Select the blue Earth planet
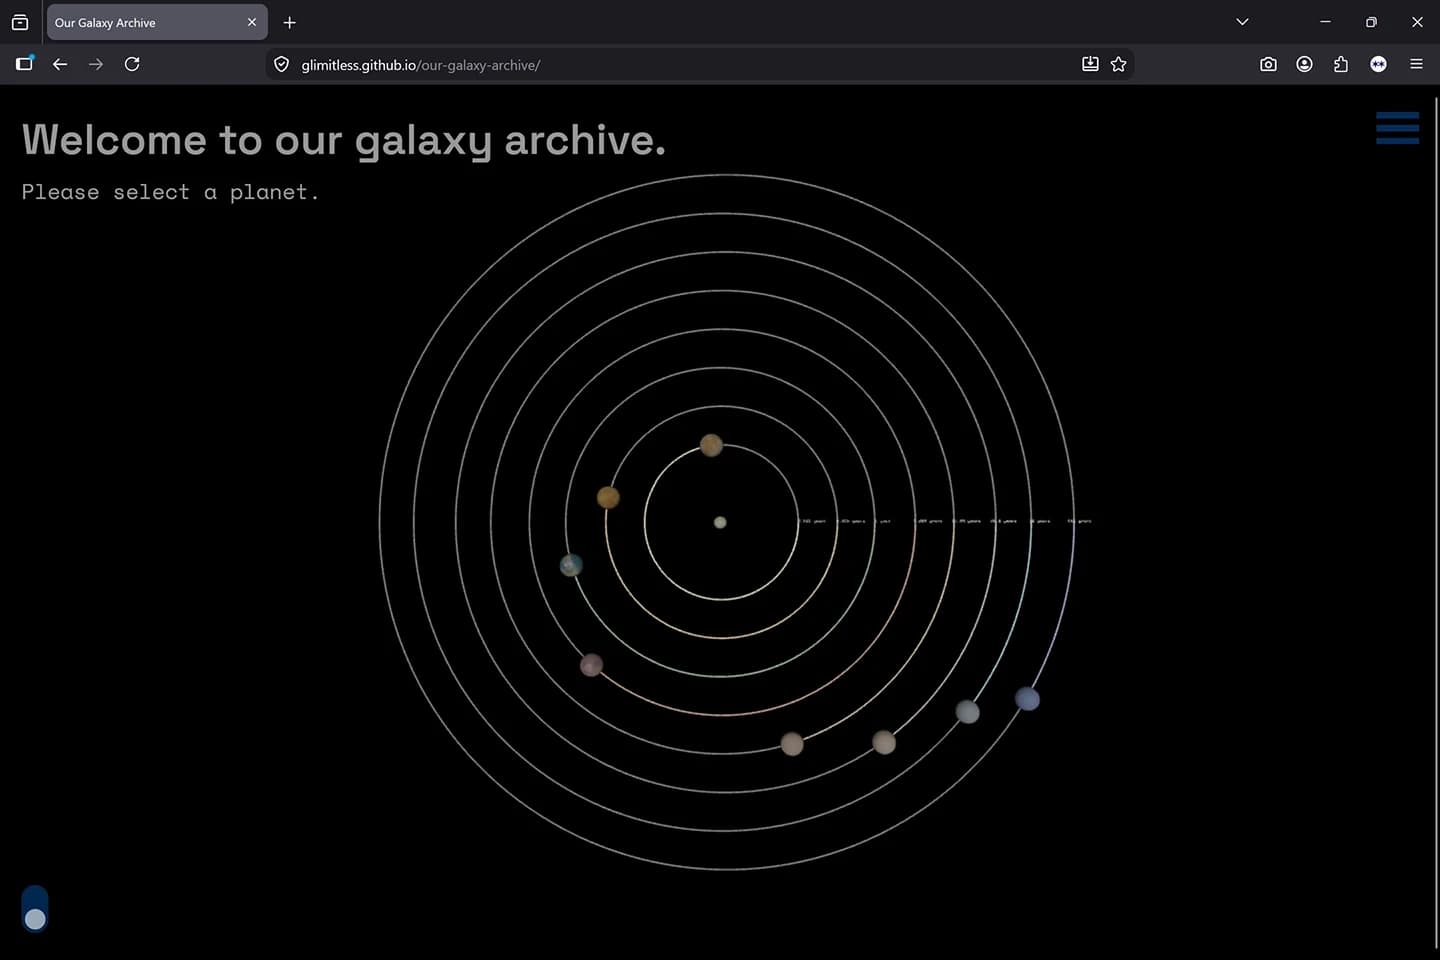This screenshot has width=1440, height=960. pos(571,565)
